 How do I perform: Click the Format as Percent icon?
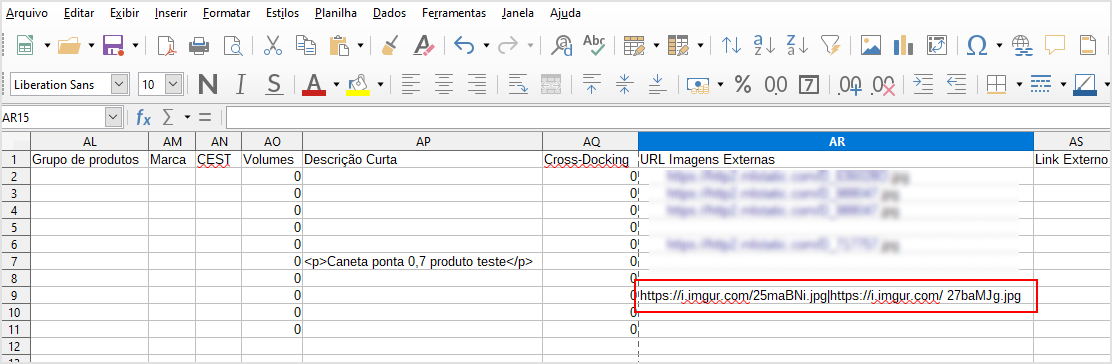(743, 85)
